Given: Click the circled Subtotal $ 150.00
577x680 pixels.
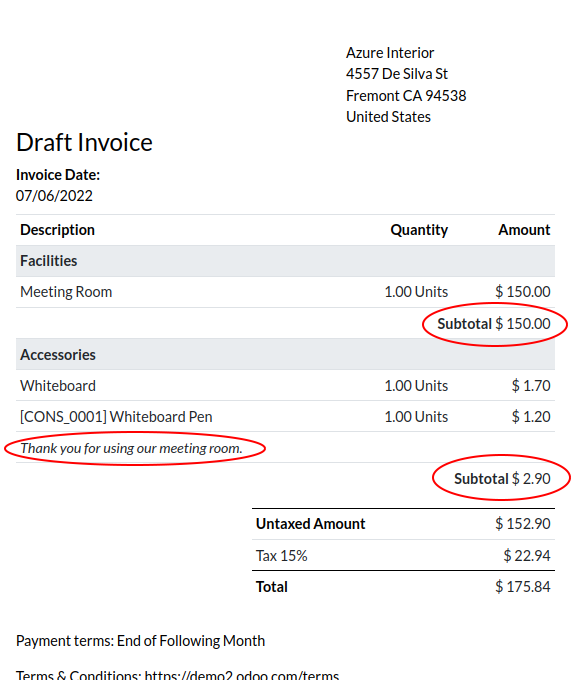Looking at the screenshot, I should pyautogui.click(x=494, y=324).
